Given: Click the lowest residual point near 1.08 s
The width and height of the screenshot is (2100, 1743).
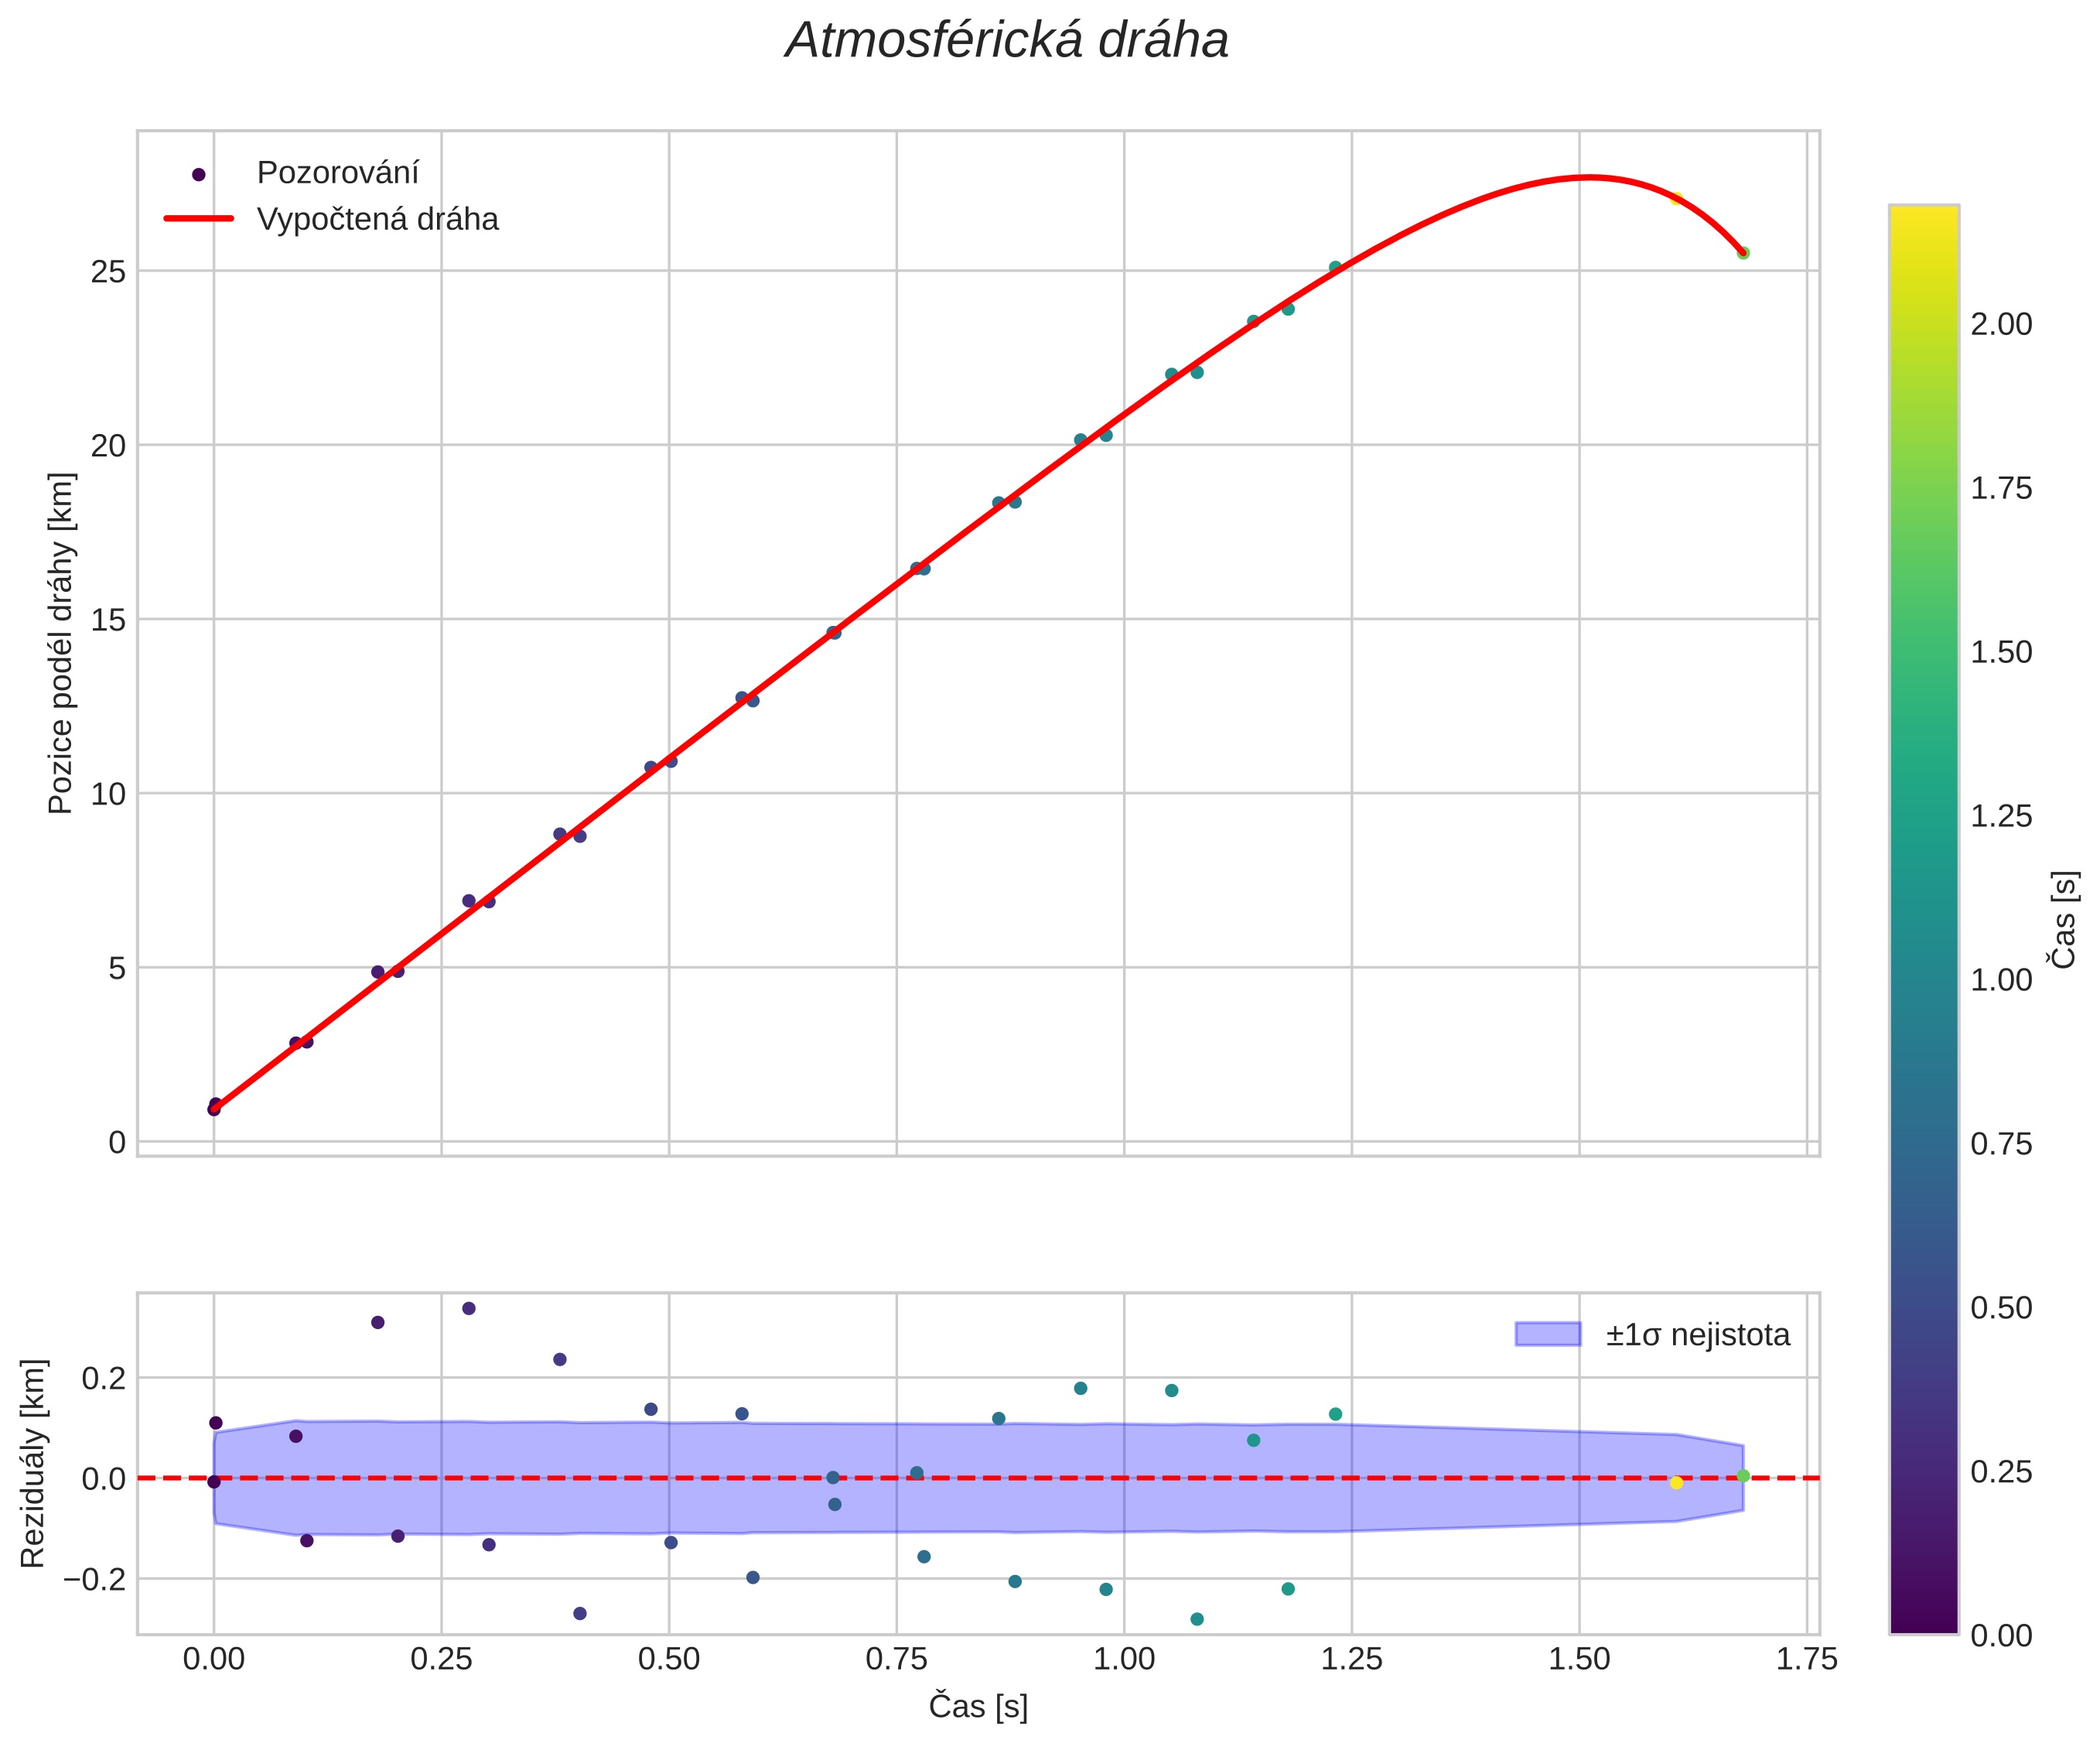Looking at the screenshot, I should click(x=1197, y=1618).
